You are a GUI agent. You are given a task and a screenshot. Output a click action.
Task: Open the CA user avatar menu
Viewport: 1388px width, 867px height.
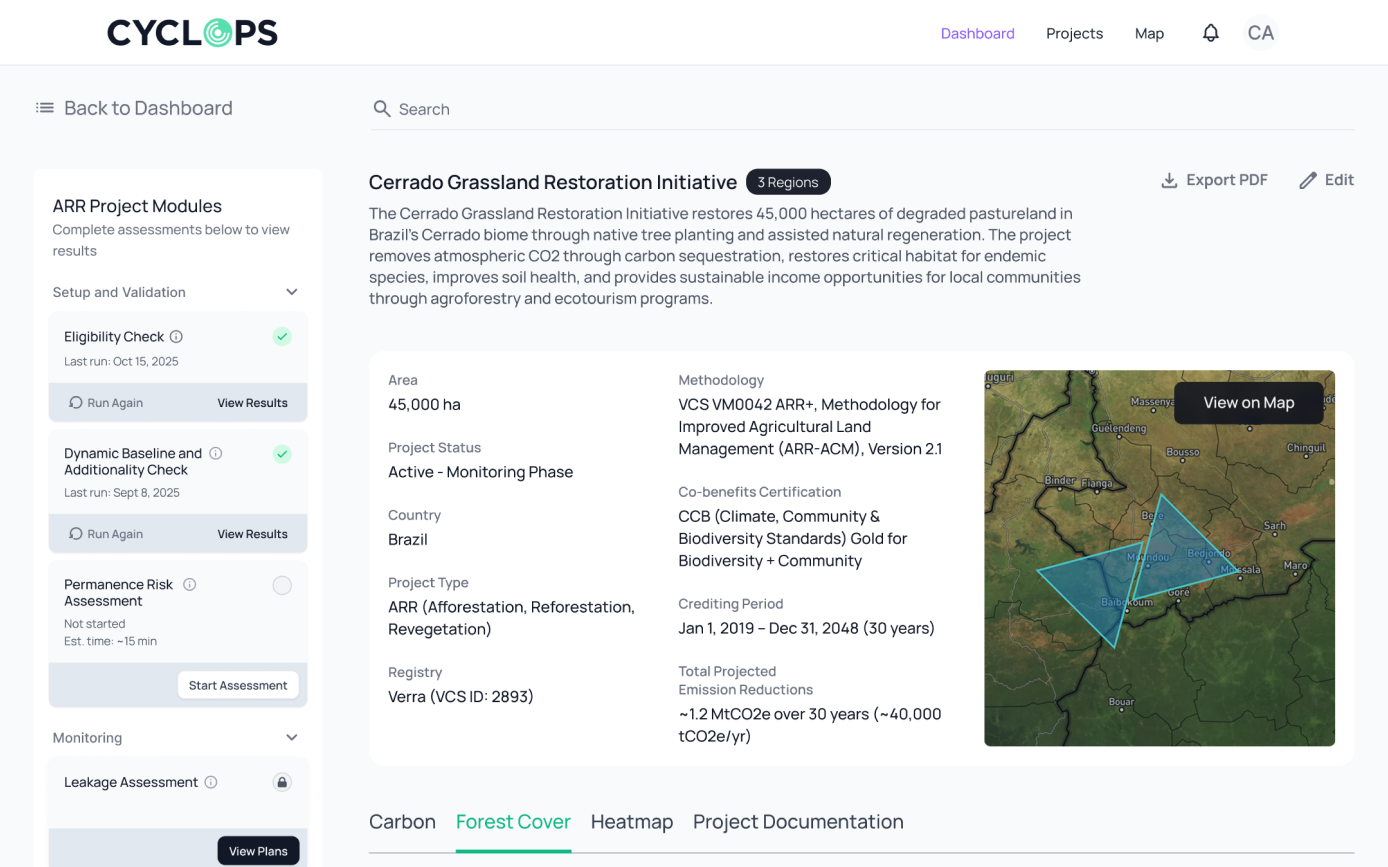pyautogui.click(x=1260, y=33)
